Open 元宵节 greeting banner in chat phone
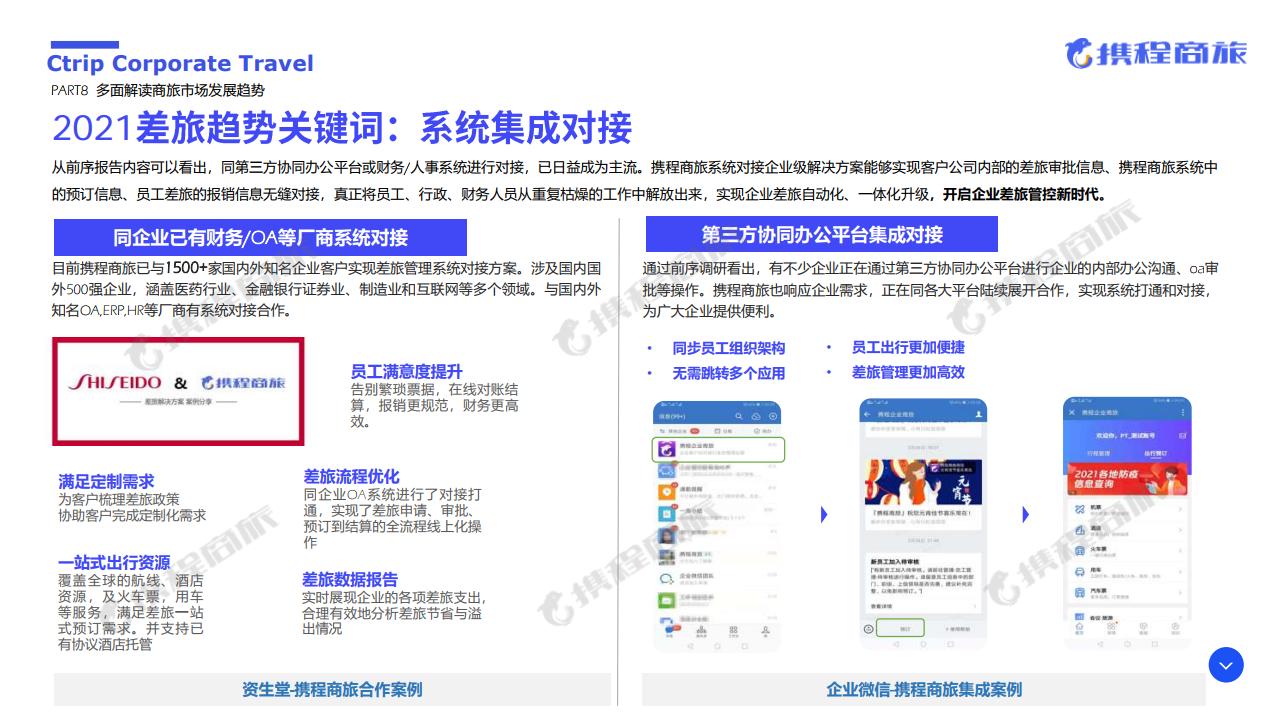The height and width of the screenshot is (720, 1280). (x=923, y=482)
